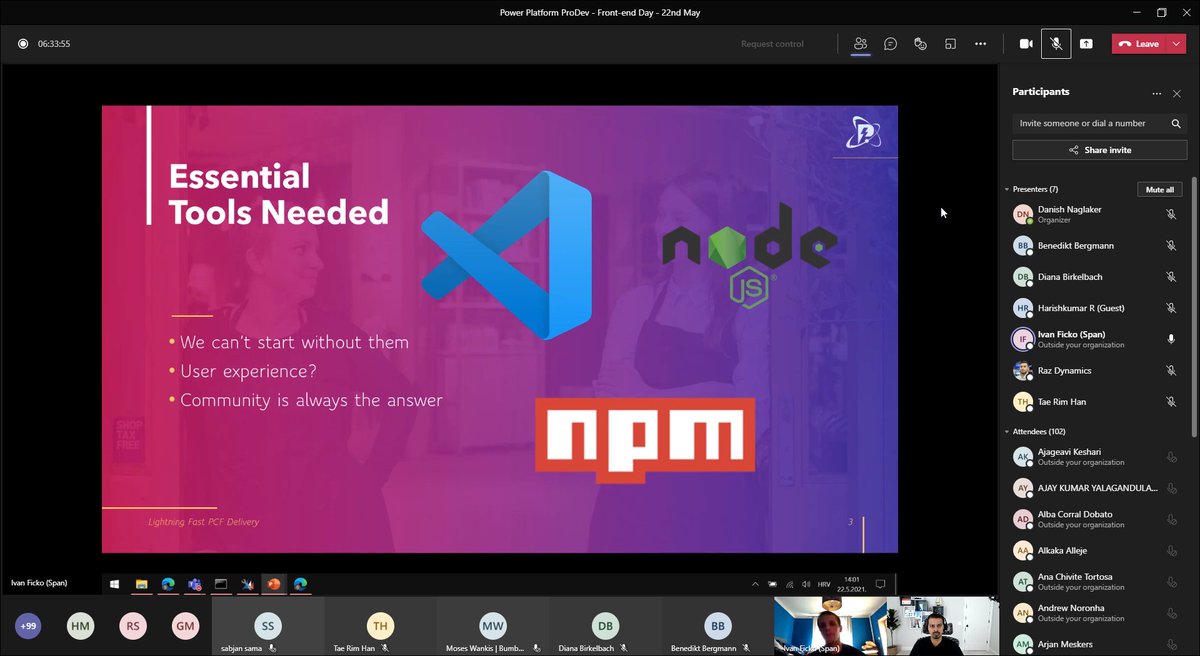Select the Moses Wankis participant tile
1200x656 pixels.
(493, 627)
